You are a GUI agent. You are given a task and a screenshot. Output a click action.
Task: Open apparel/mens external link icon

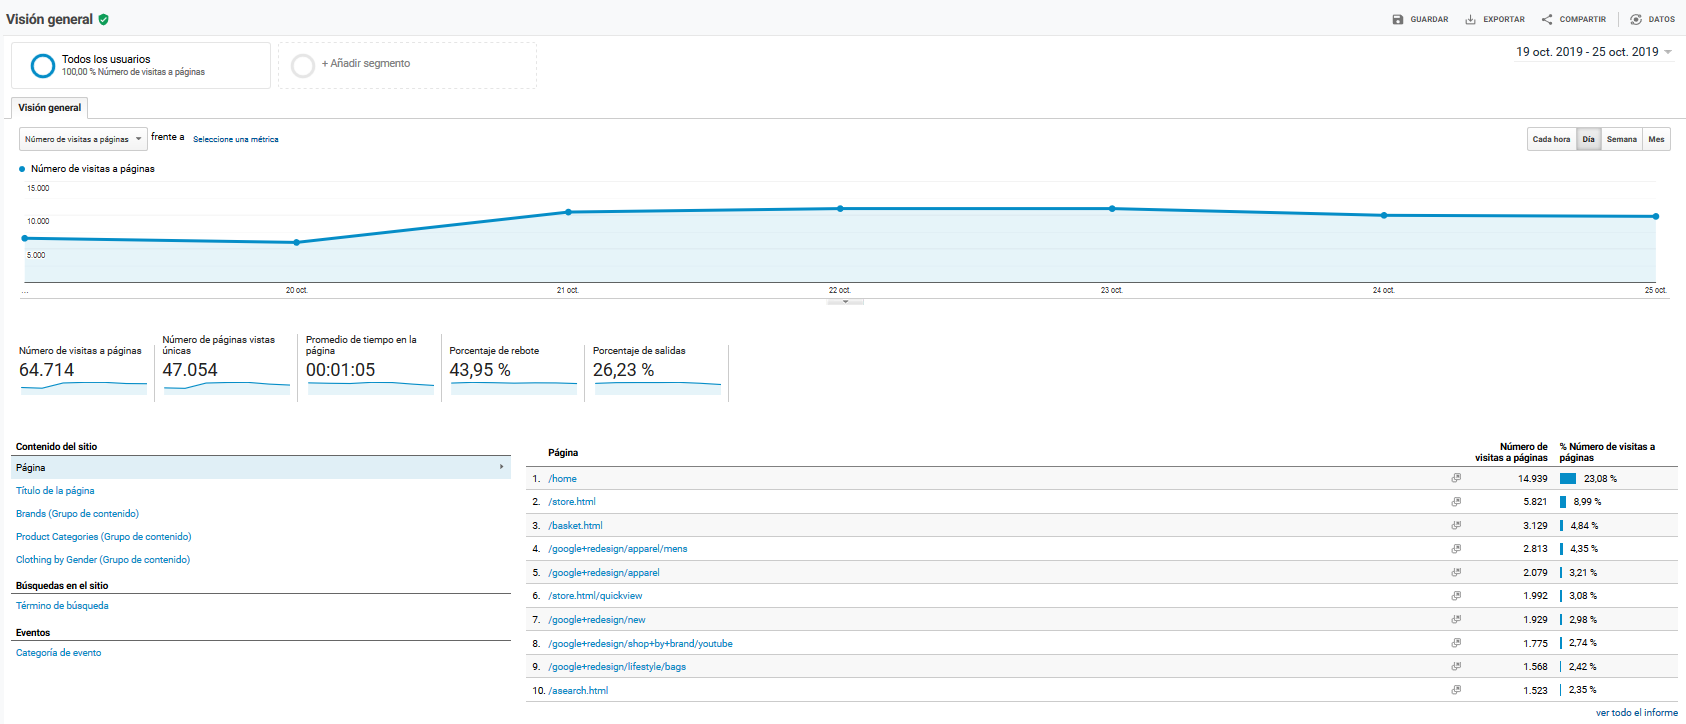pyautogui.click(x=1456, y=549)
